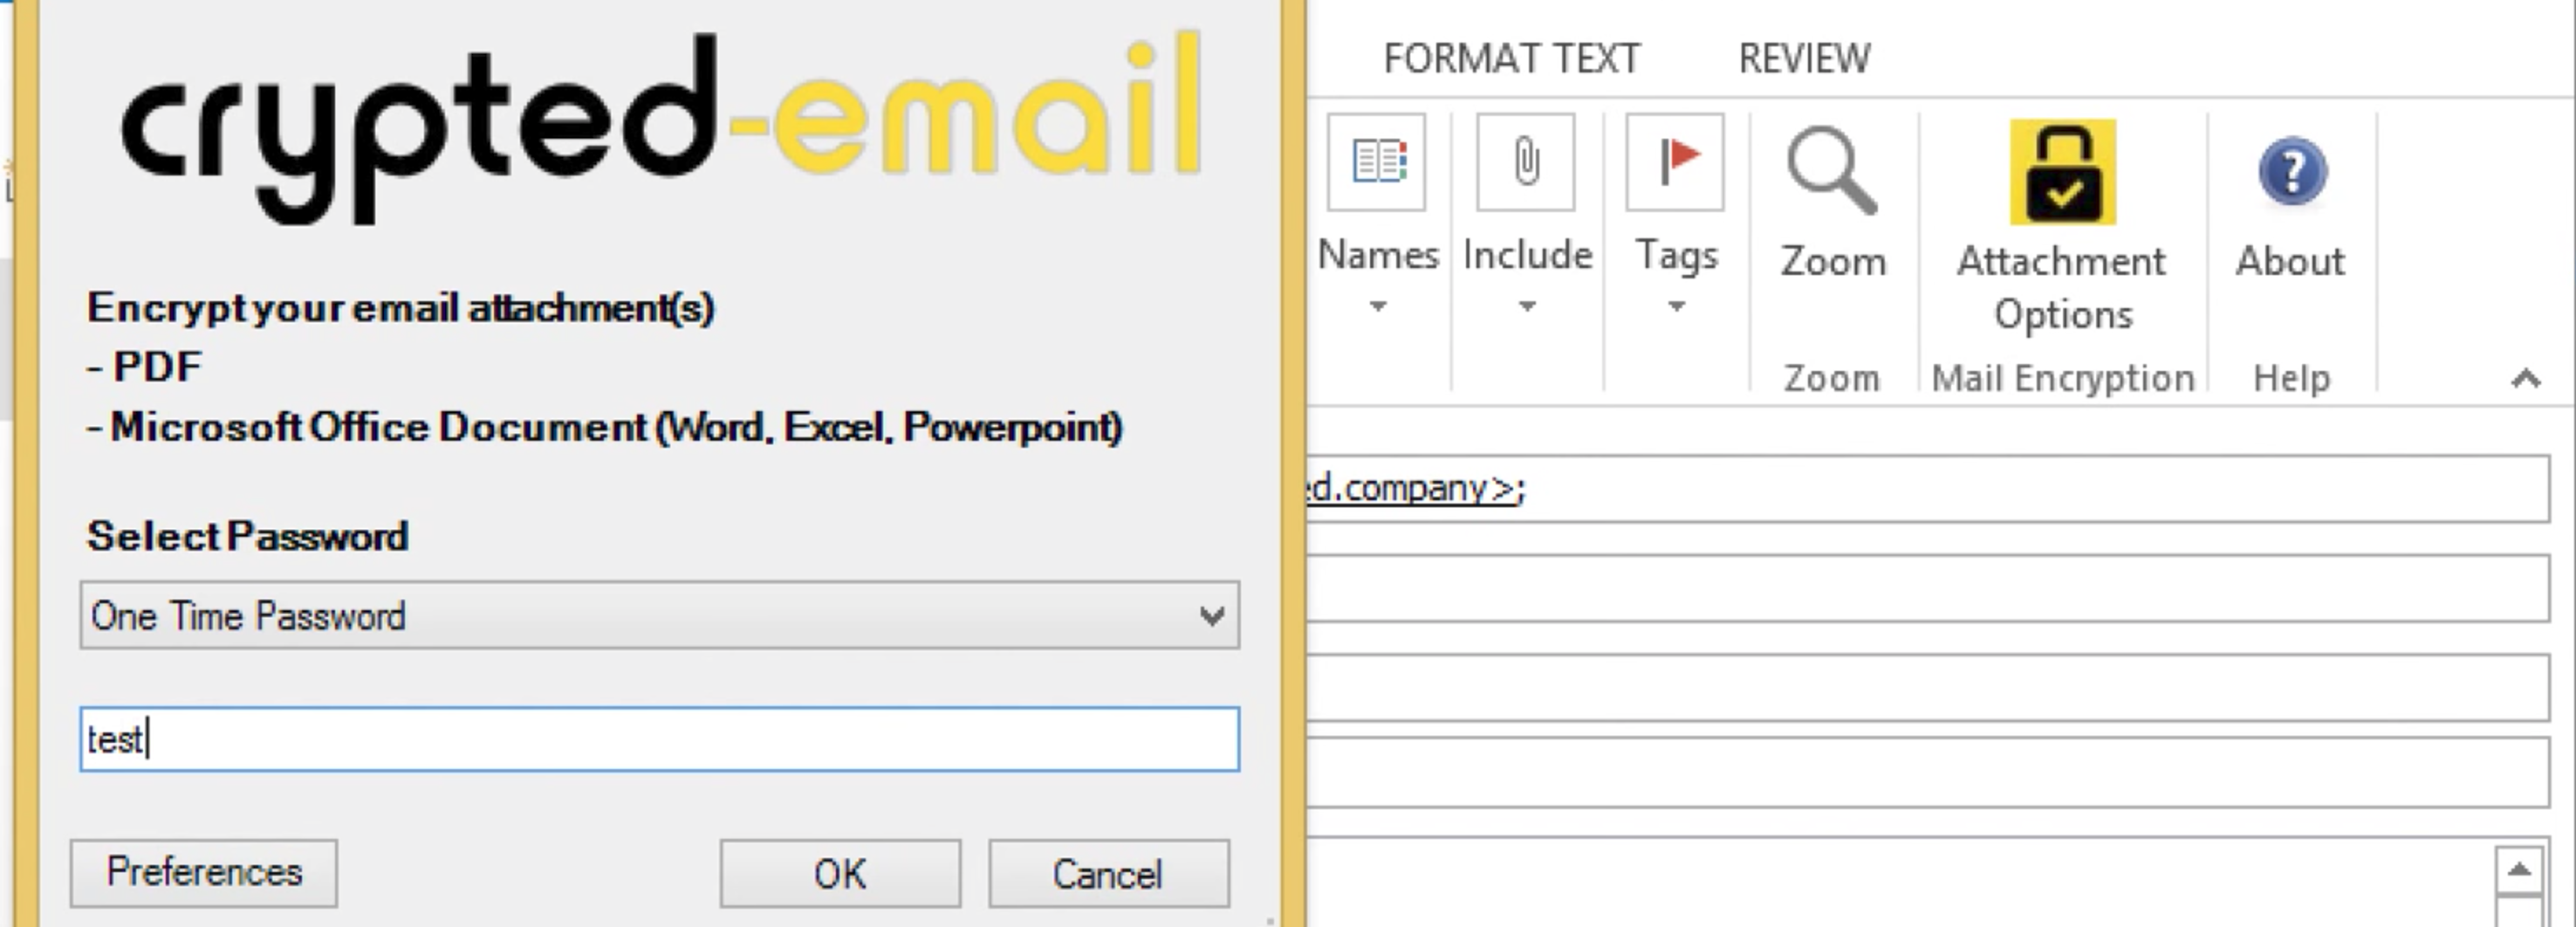Screen dimensions: 2576x927
Task: Click the Zoom magnifier icon
Action: [1832, 171]
